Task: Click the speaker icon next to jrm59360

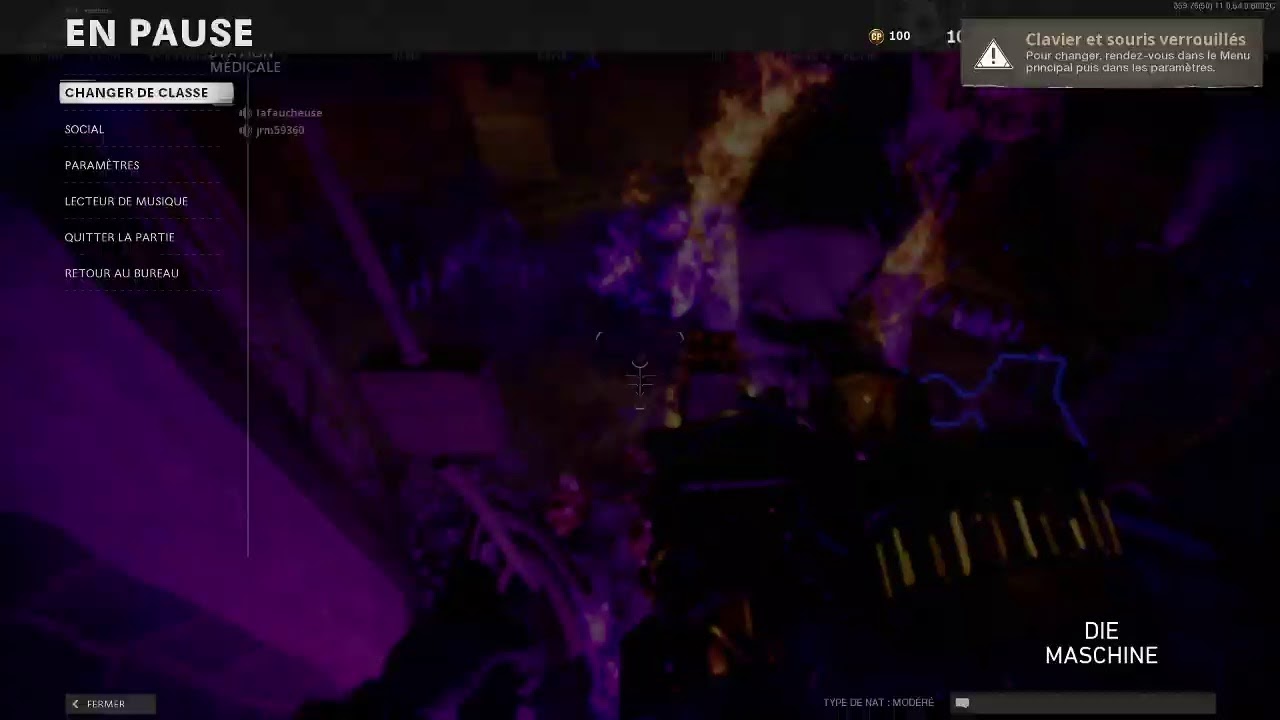Action: coord(245,130)
